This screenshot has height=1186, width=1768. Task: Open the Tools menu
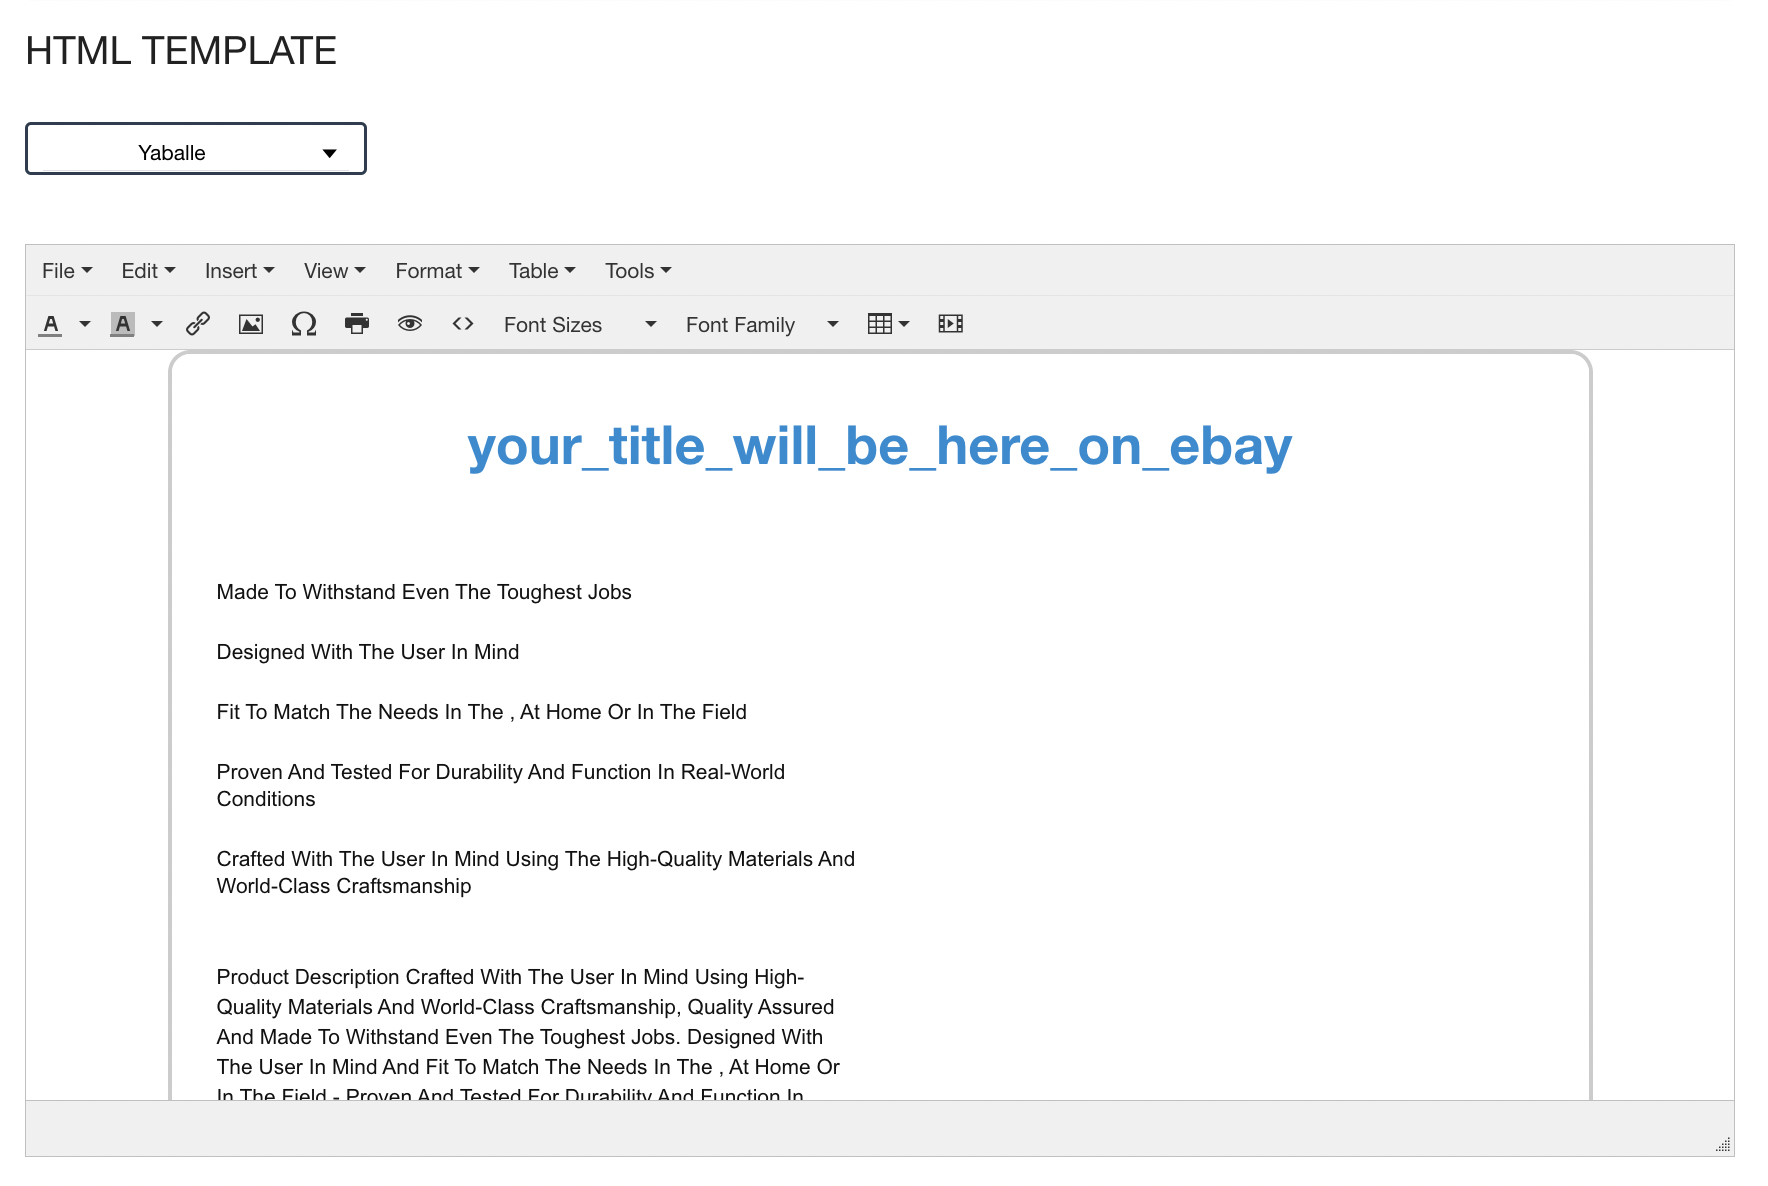point(638,271)
